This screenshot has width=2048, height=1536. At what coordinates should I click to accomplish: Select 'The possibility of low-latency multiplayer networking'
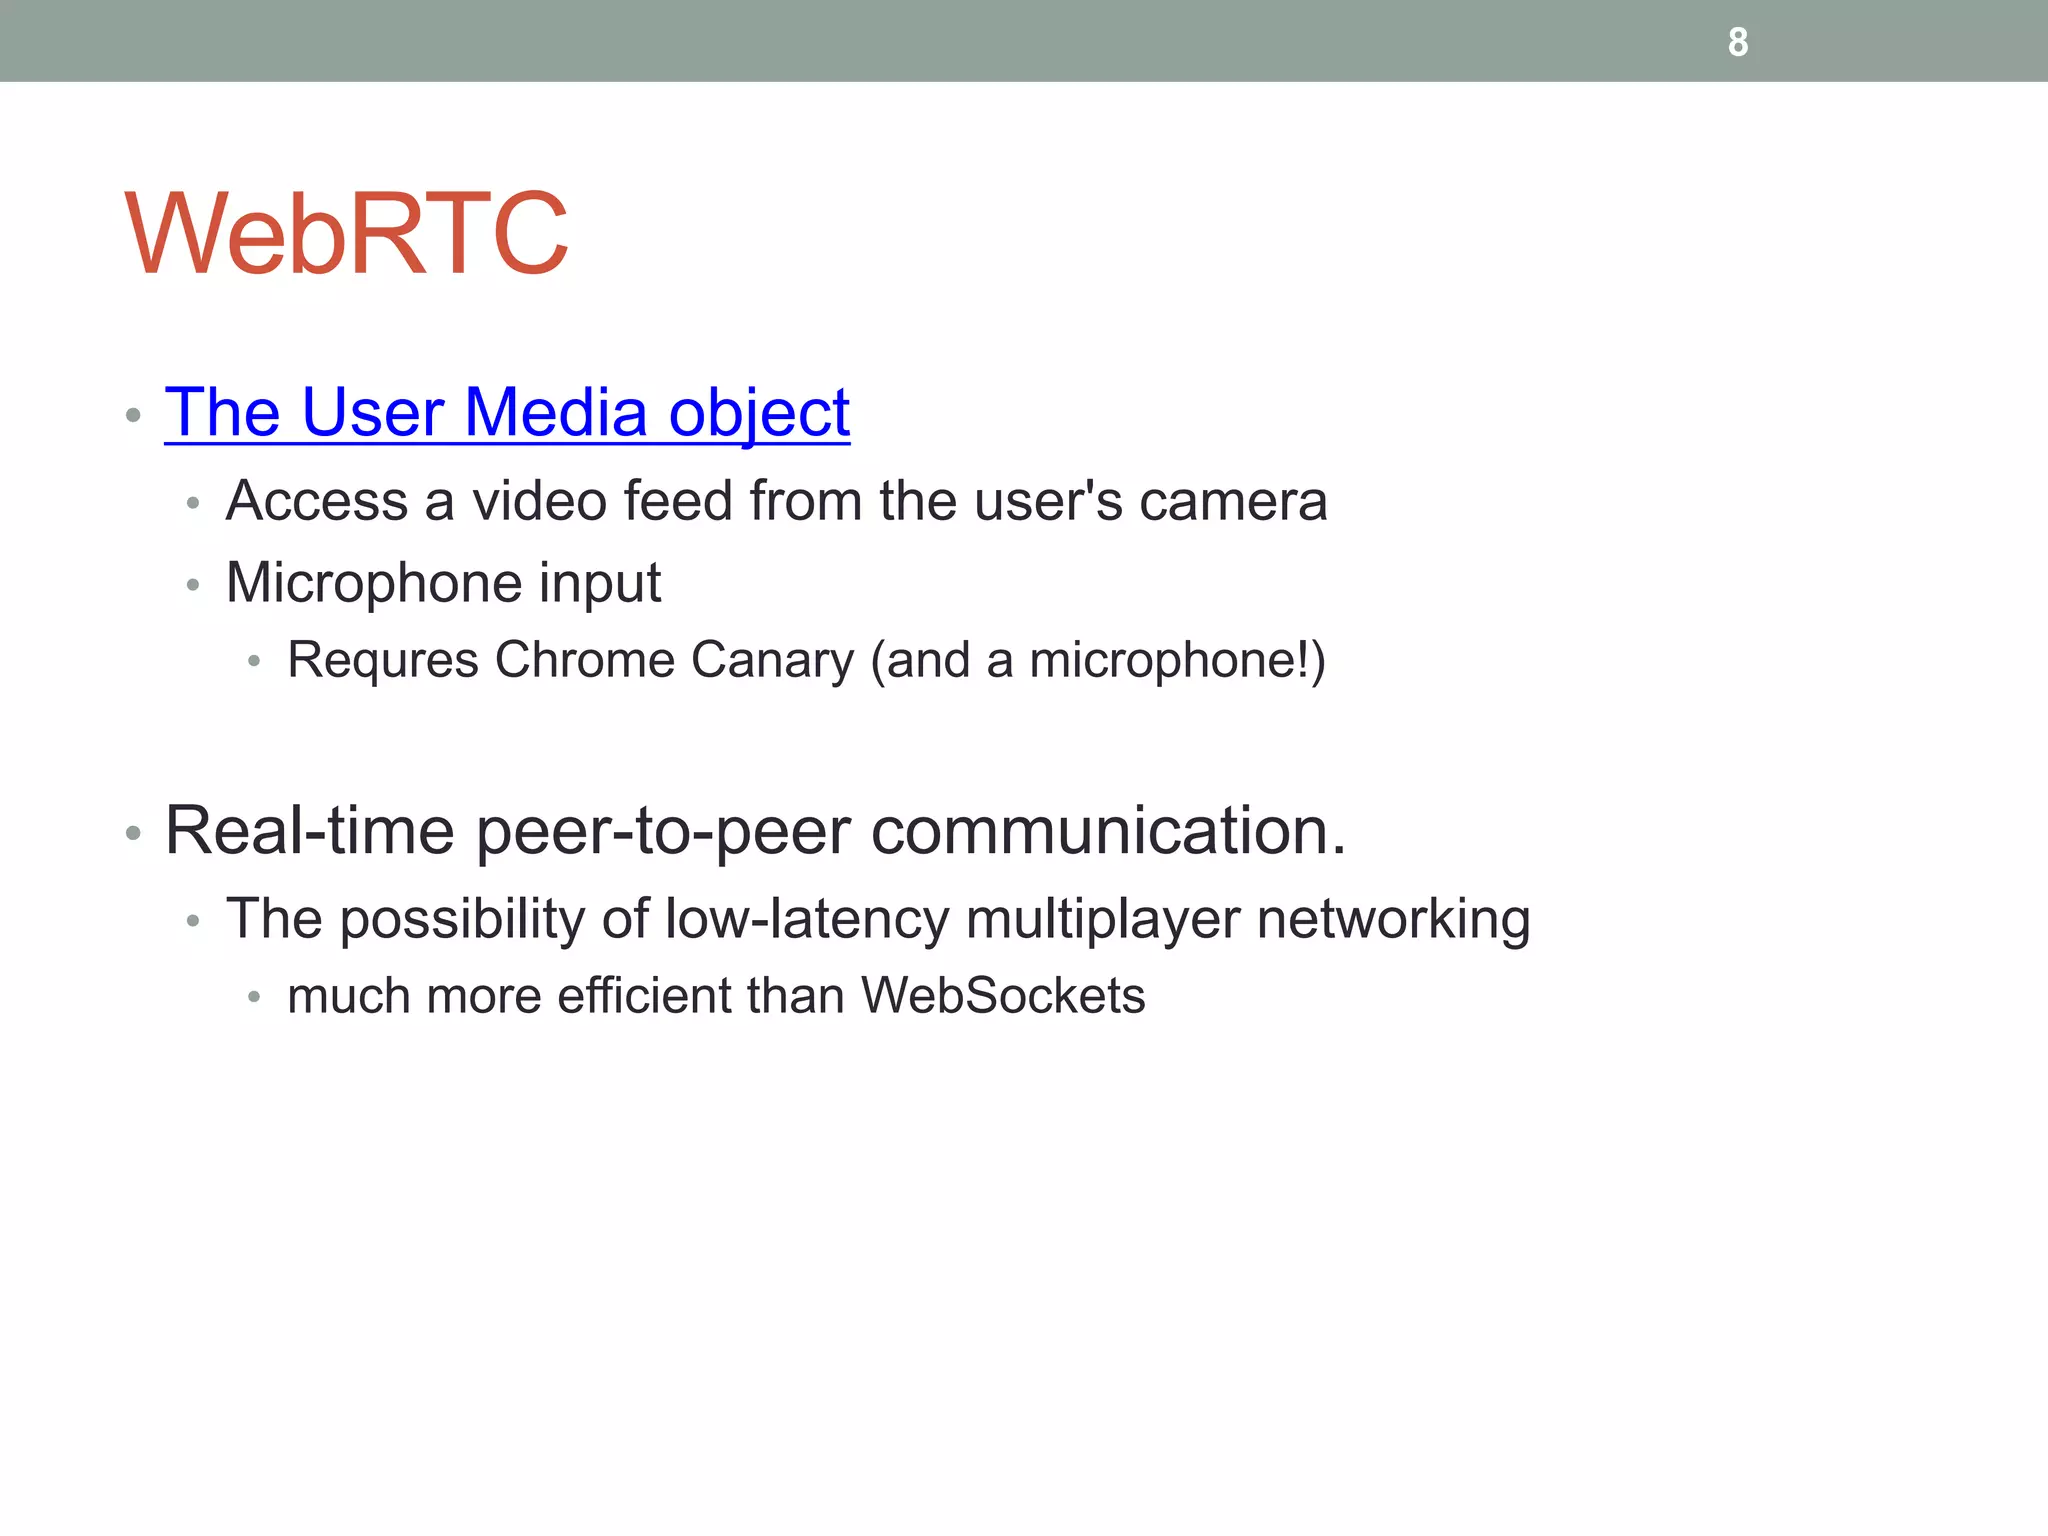[878, 918]
